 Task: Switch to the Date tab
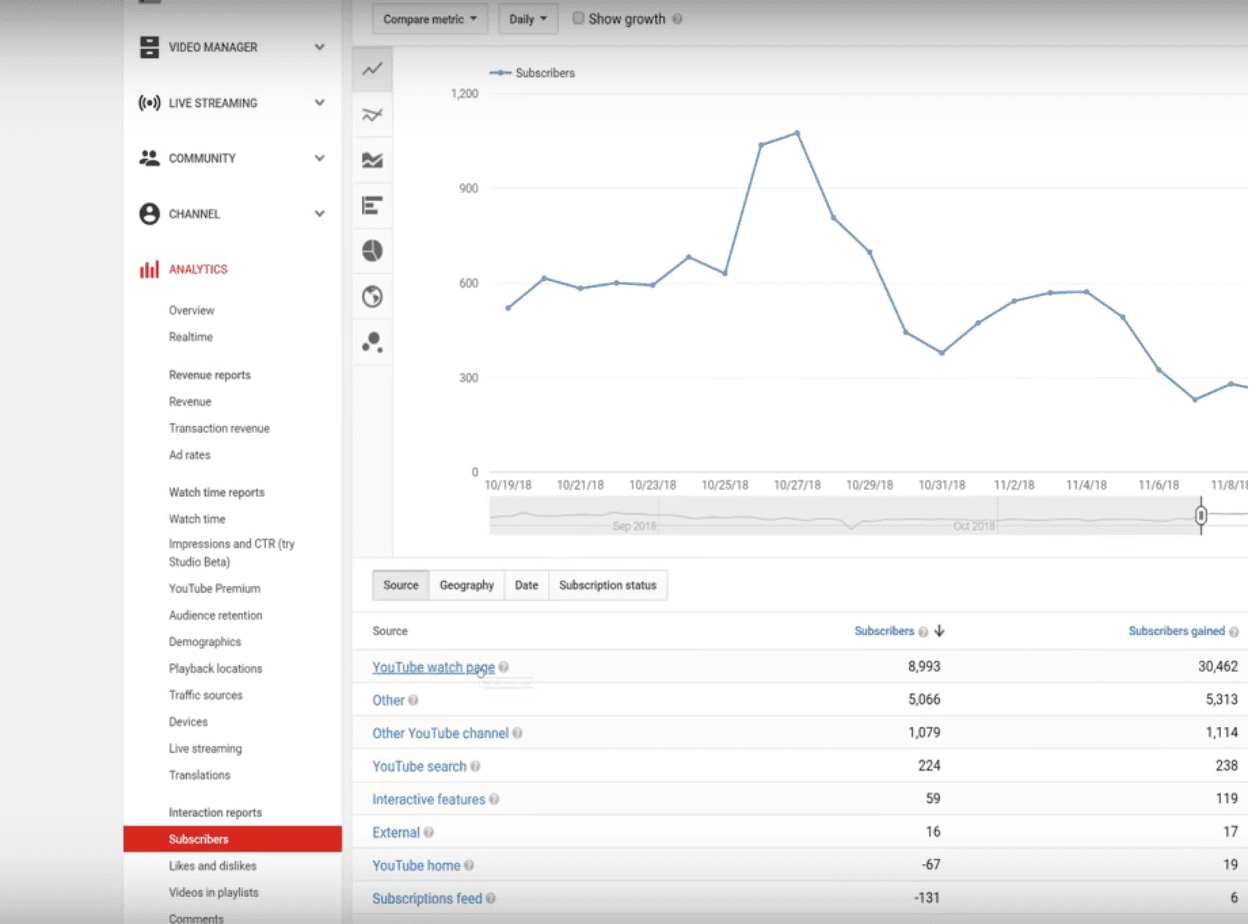(x=526, y=585)
